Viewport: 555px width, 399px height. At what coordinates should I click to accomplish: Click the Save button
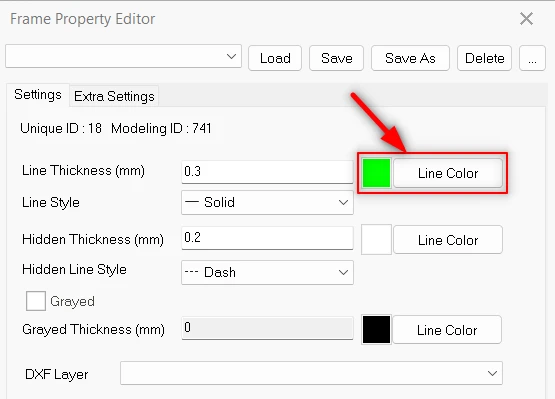pos(336,58)
